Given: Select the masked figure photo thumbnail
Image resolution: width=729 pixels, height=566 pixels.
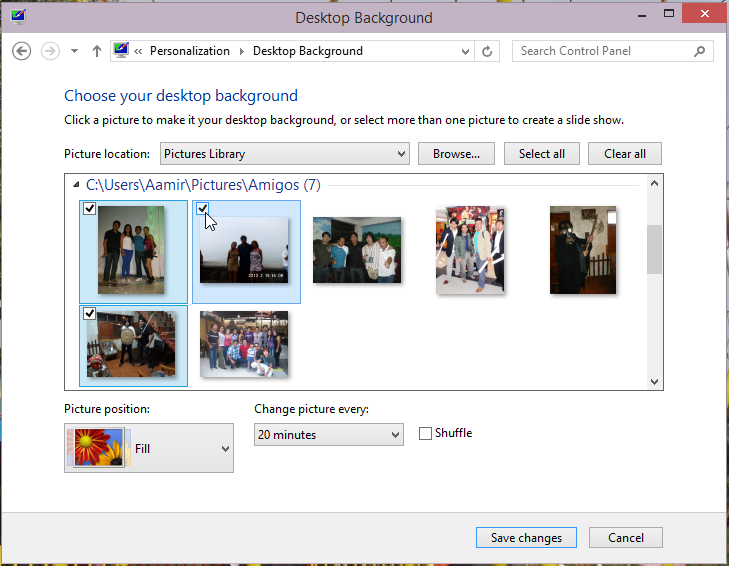Looking at the screenshot, I should tap(583, 250).
